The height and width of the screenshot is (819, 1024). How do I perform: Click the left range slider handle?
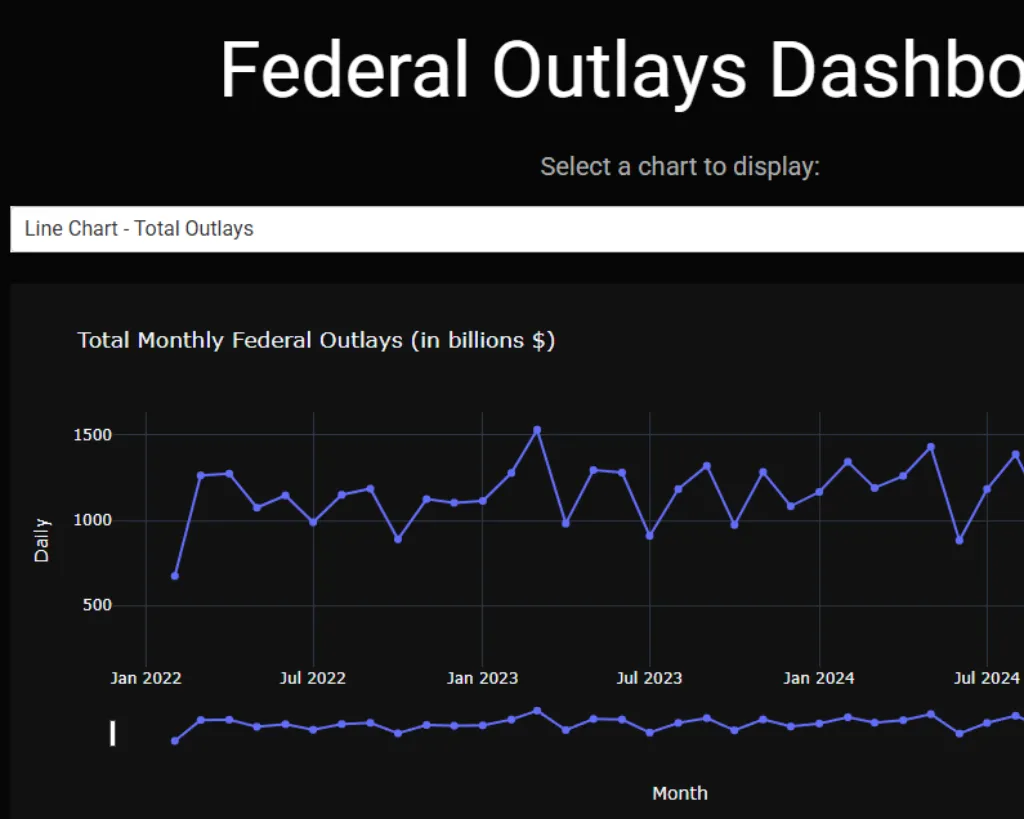click(112, 734)
